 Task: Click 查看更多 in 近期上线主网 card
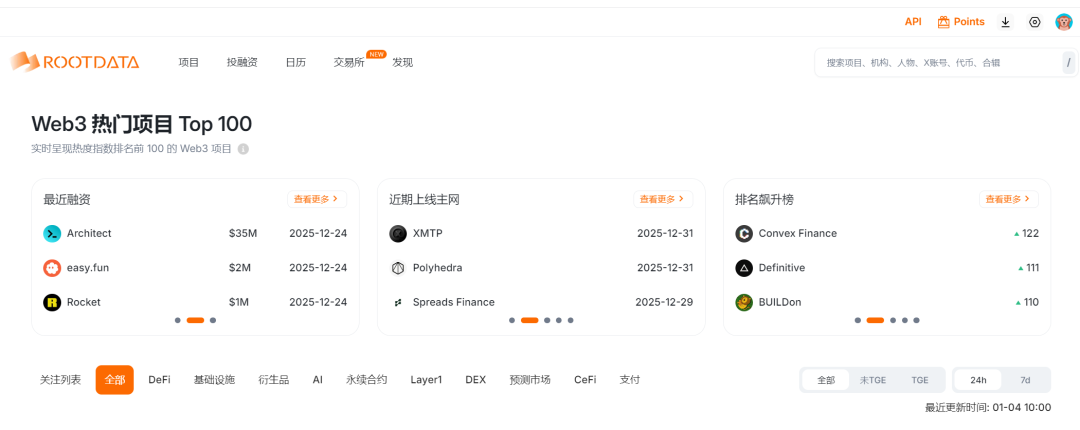pos(663,199)
